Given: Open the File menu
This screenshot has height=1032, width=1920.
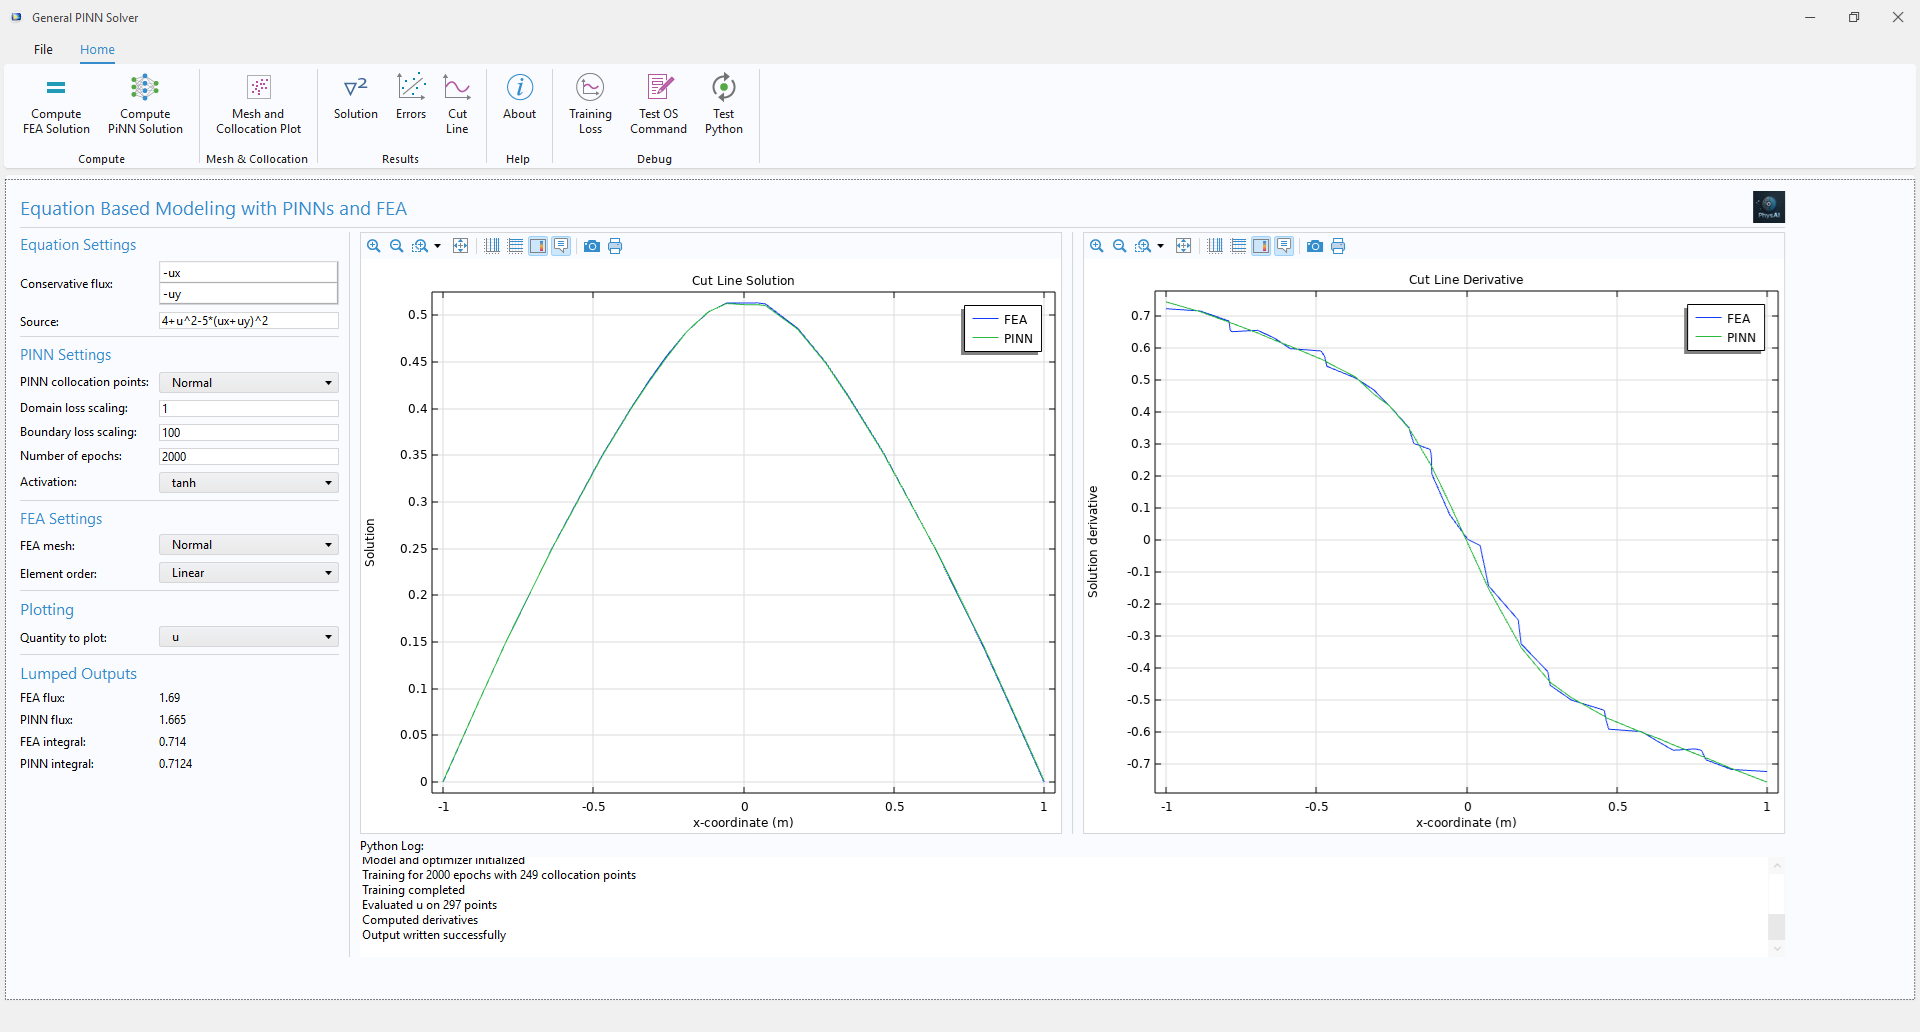Looking at the screenshot, I should (x=43, y=49).
